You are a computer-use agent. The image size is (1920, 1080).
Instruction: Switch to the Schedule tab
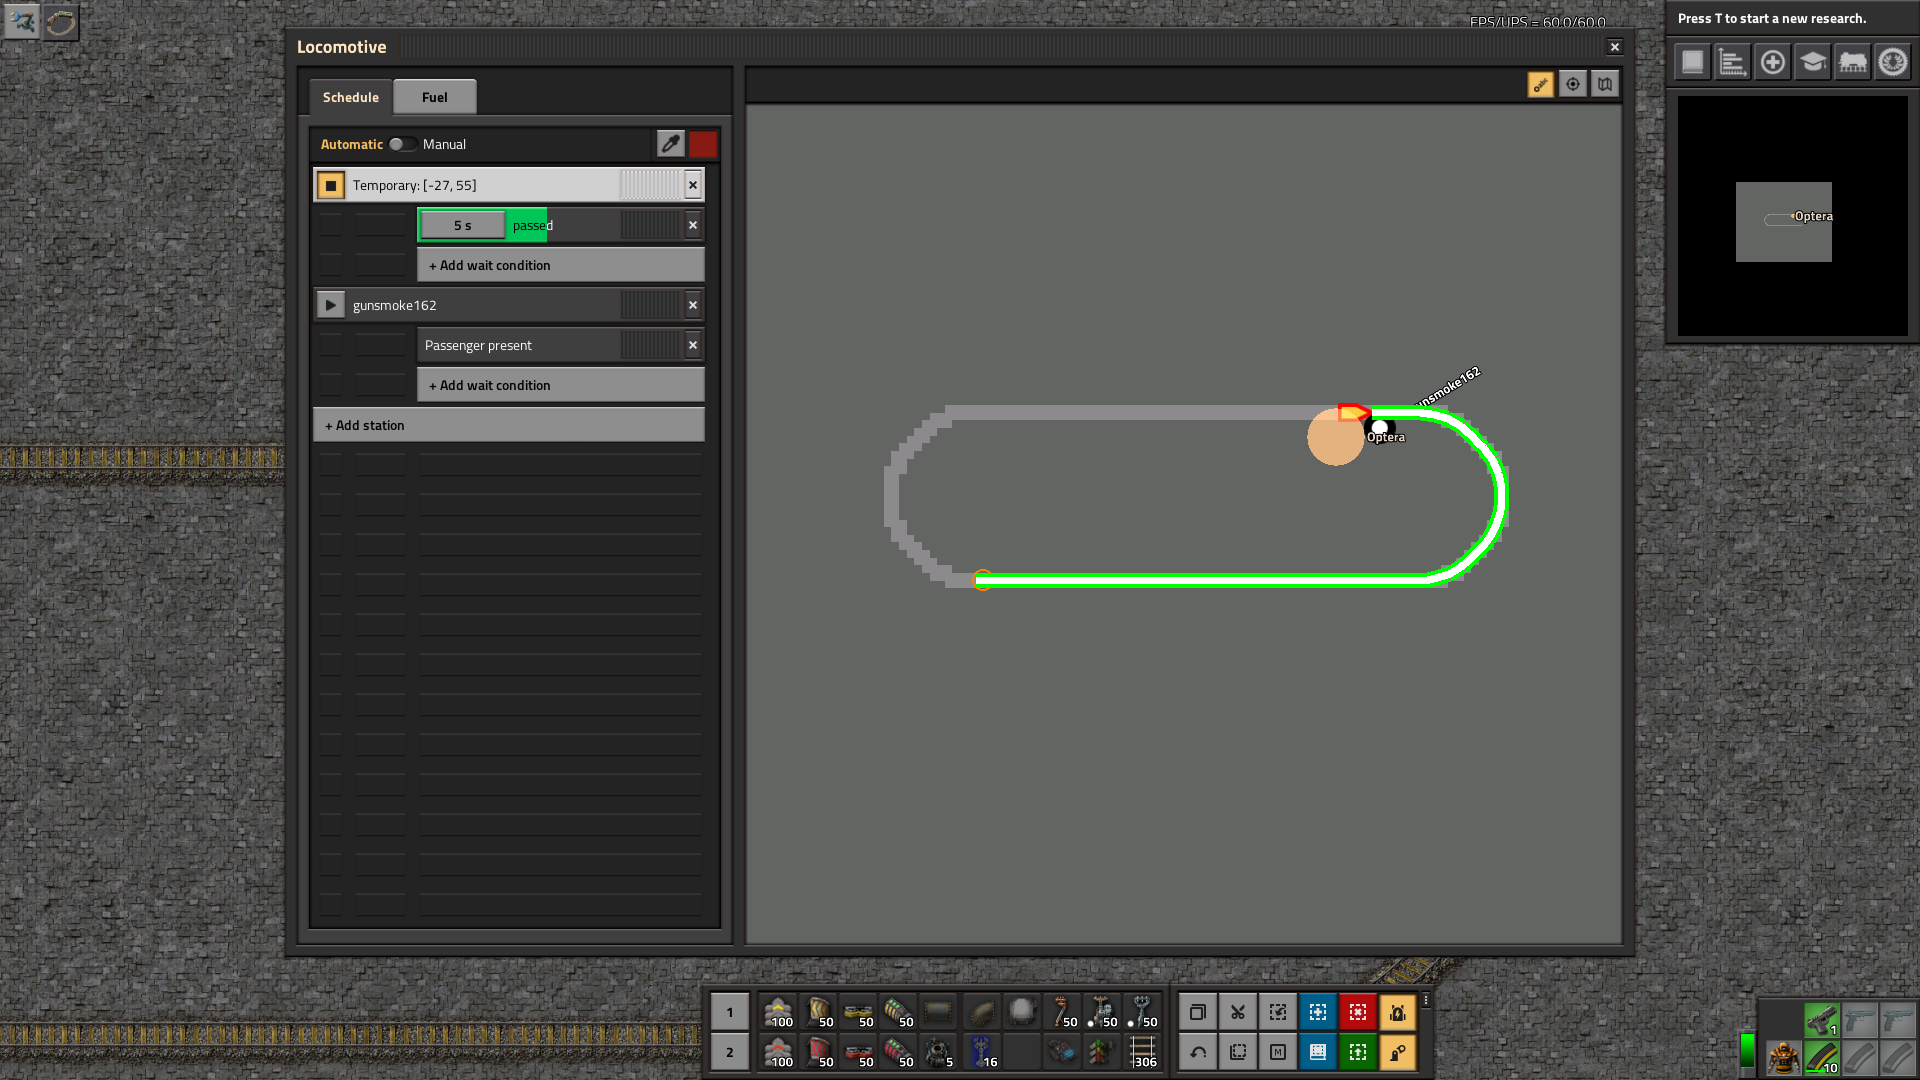(x=351, y=97)
